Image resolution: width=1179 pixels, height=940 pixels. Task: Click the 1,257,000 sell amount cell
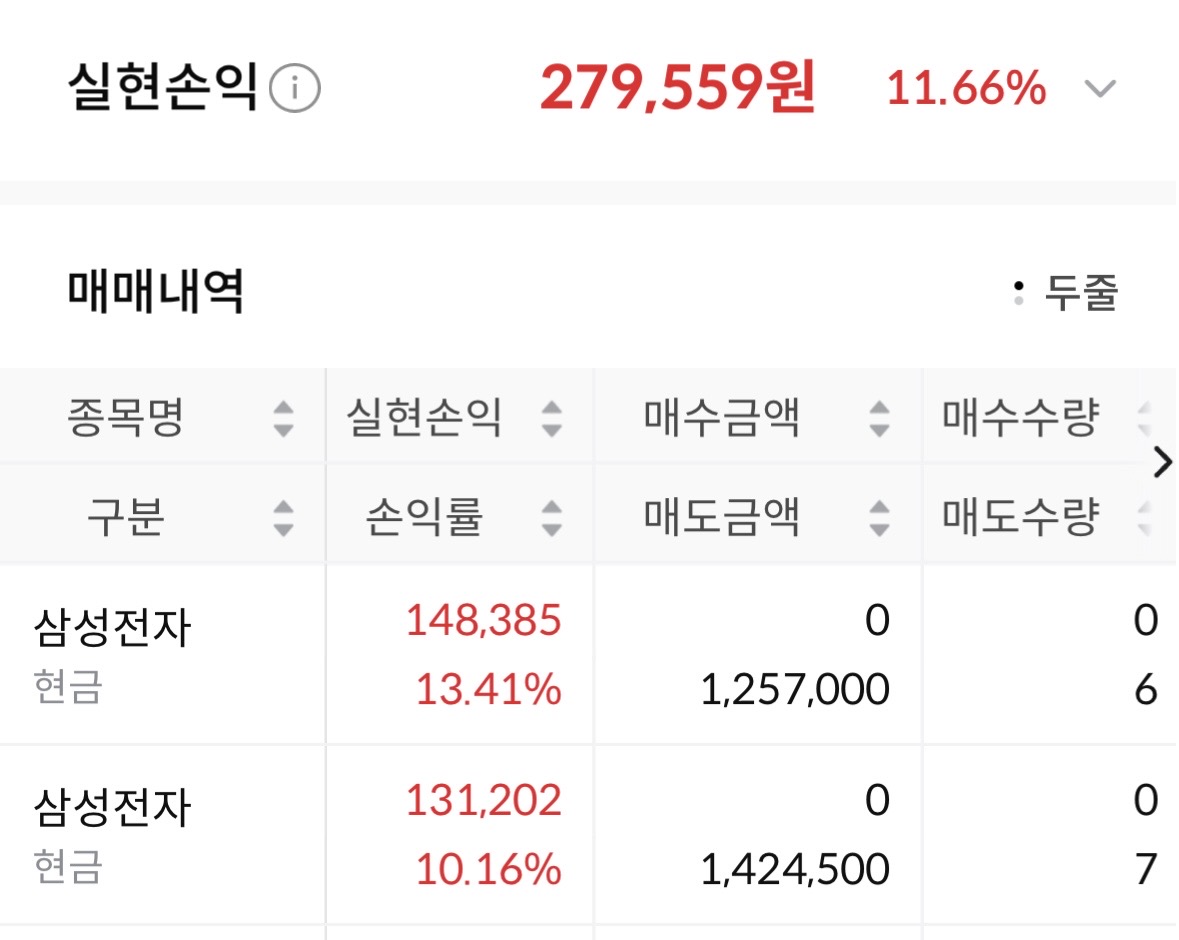click(794, 690)
